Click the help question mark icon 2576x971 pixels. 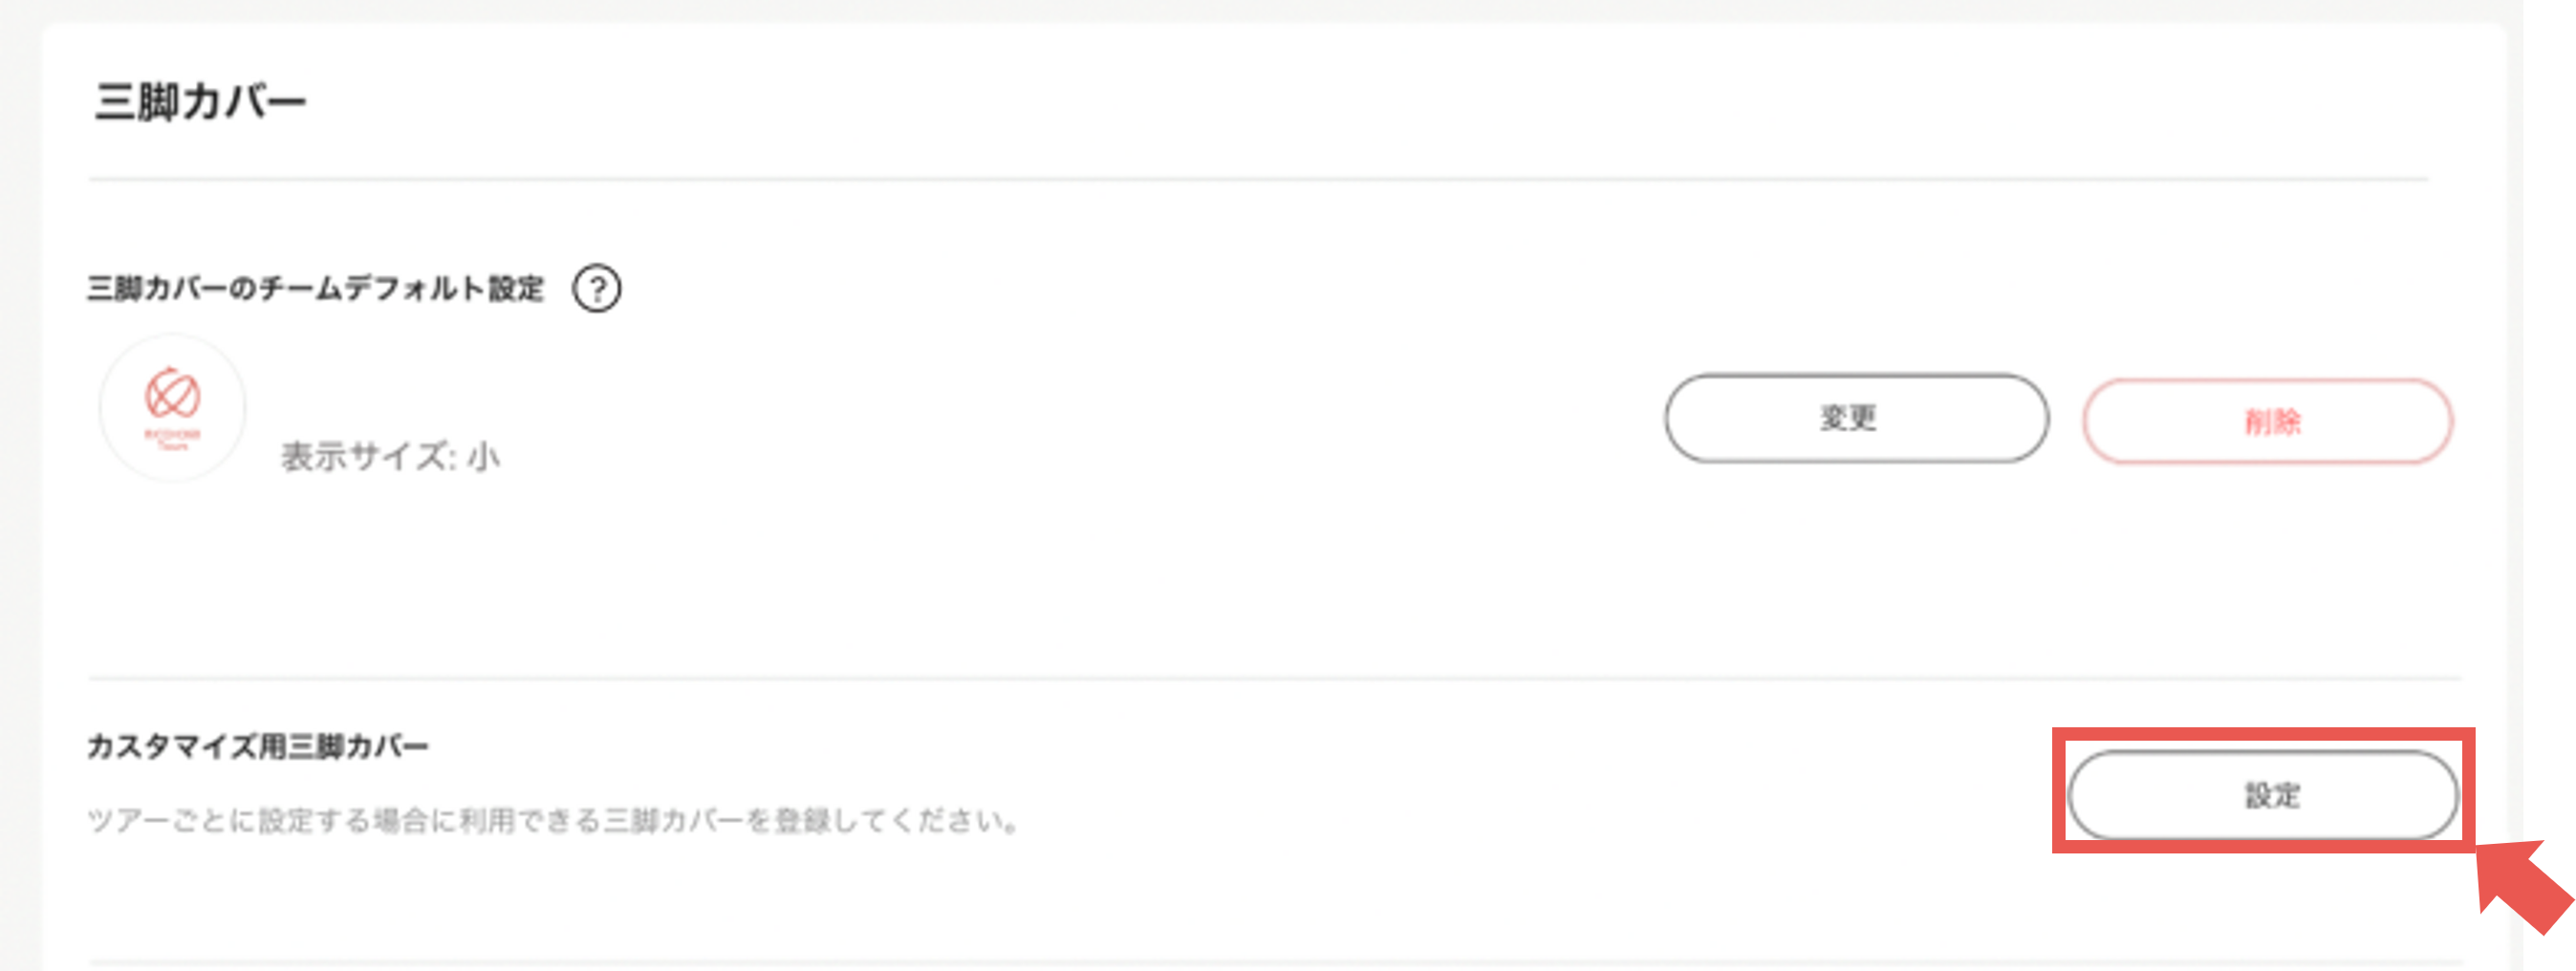pos(596,289)
